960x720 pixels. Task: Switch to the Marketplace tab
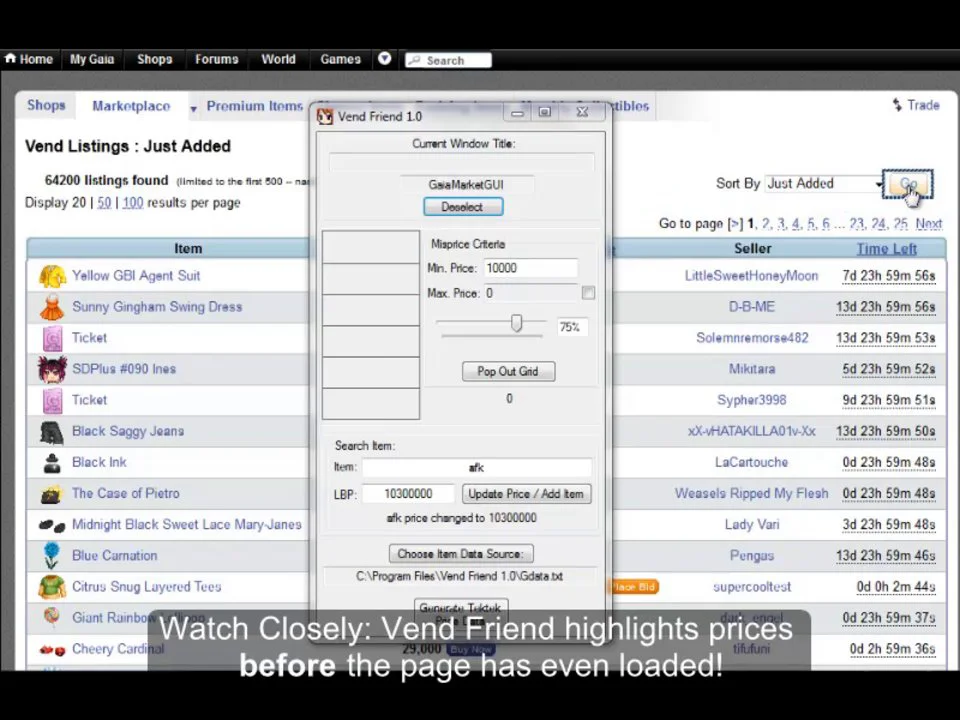[x=131, y=106]
